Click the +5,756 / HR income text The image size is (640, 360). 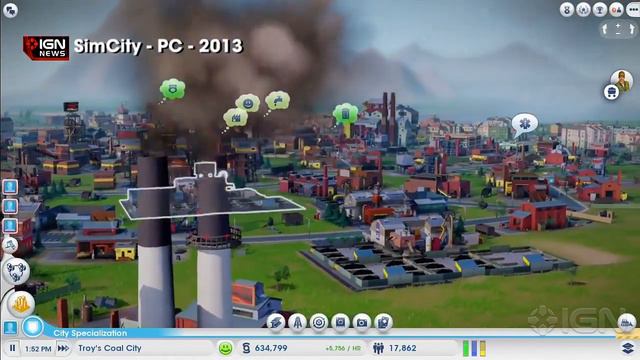click(343, 349)
